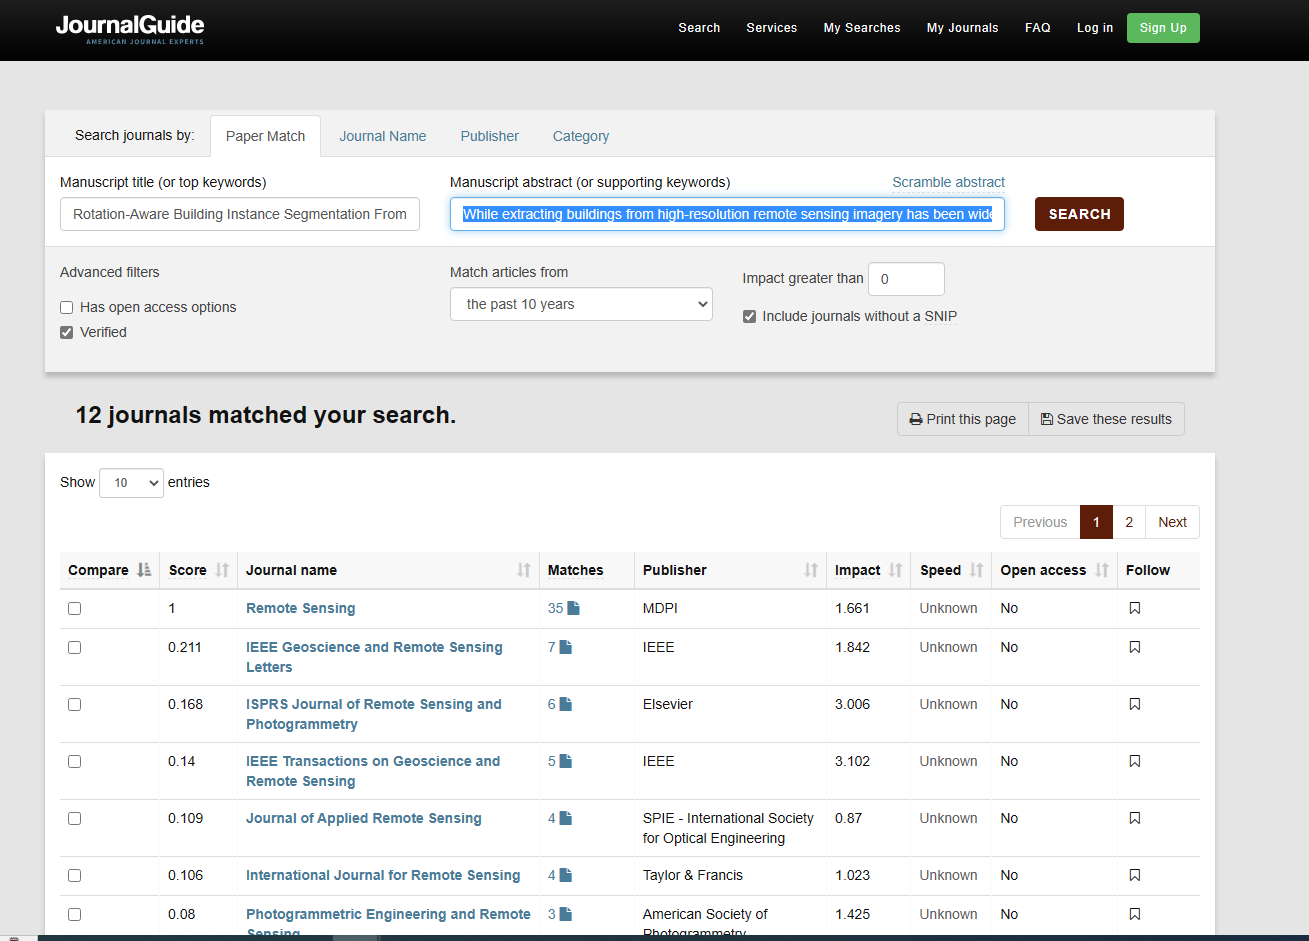
Task: Follow Journal of Applied Remote Sensing
Action: (1134, 818)
